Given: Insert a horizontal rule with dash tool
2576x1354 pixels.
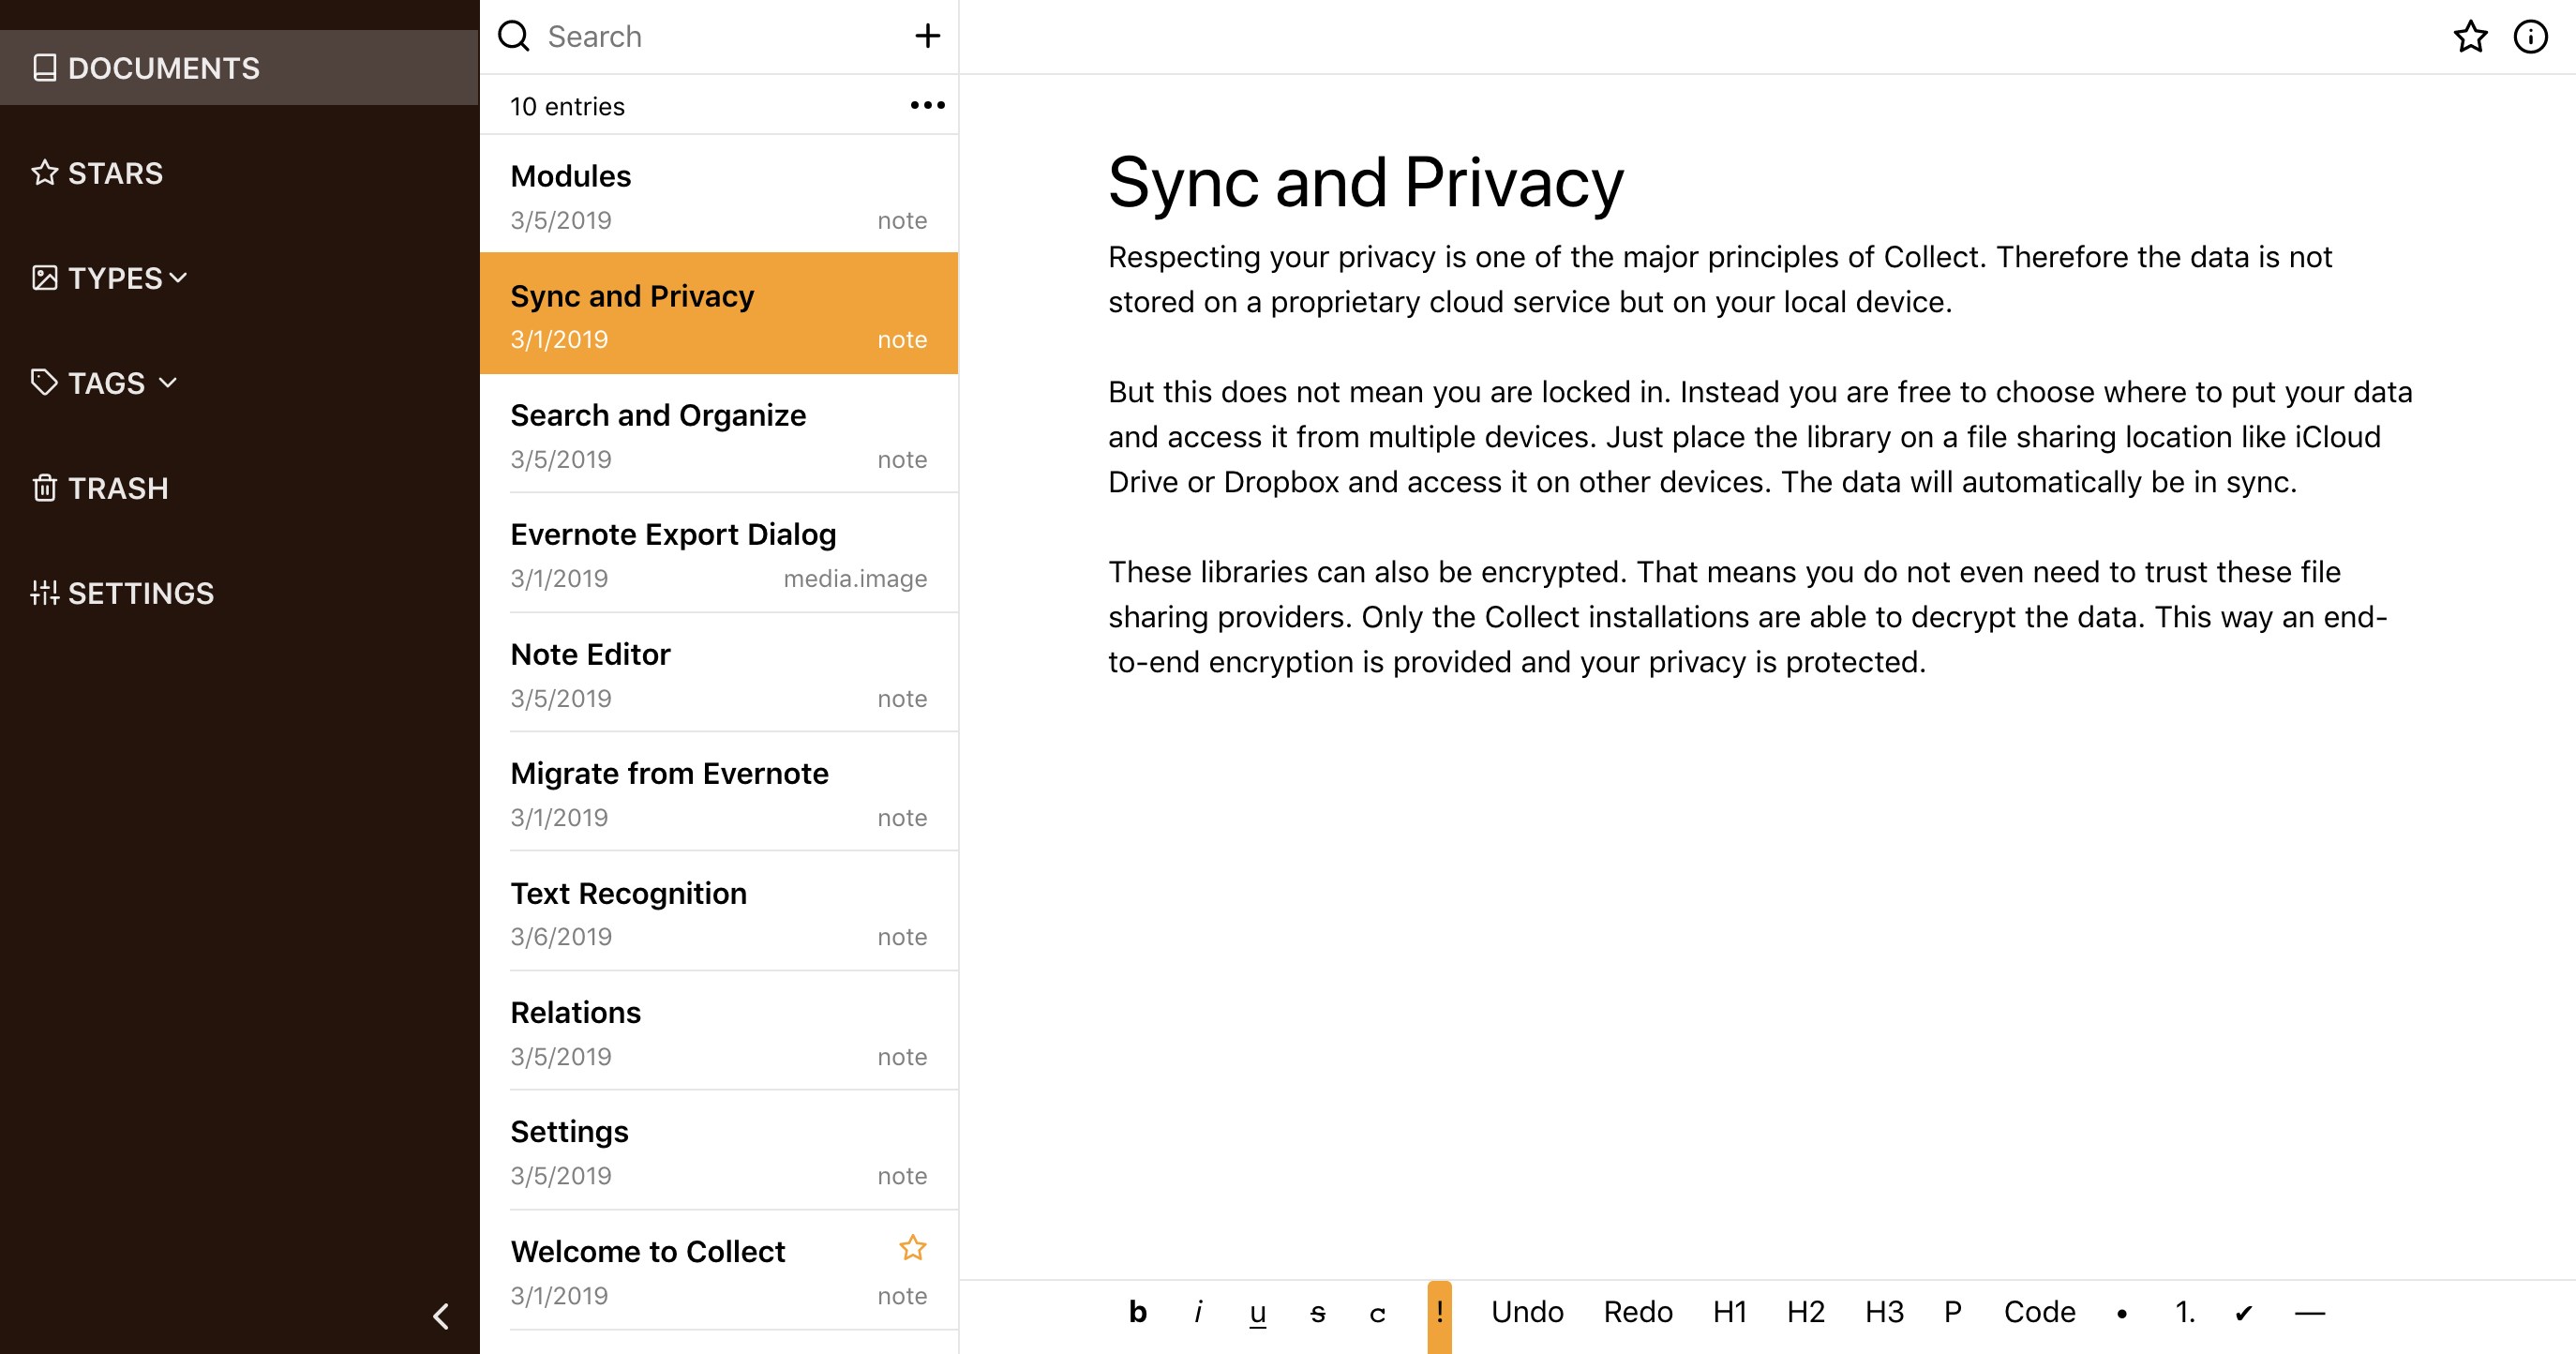Looking at the screenshot, I should click(x=2309, y=1312).
